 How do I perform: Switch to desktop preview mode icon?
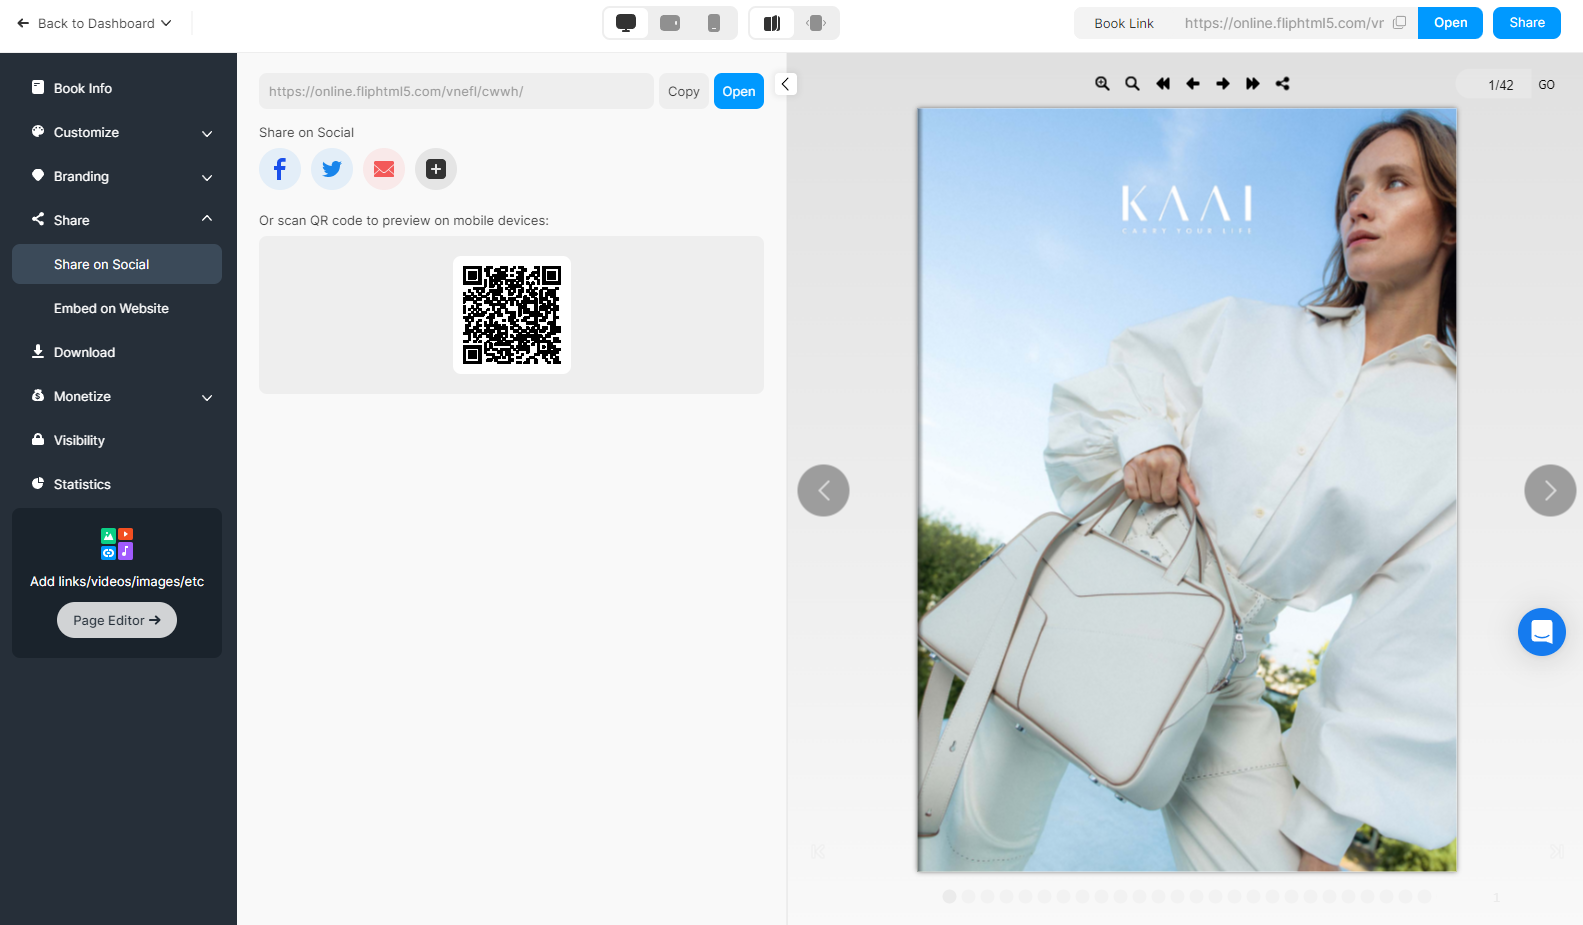pyautogui.click(x=626, y=23)
